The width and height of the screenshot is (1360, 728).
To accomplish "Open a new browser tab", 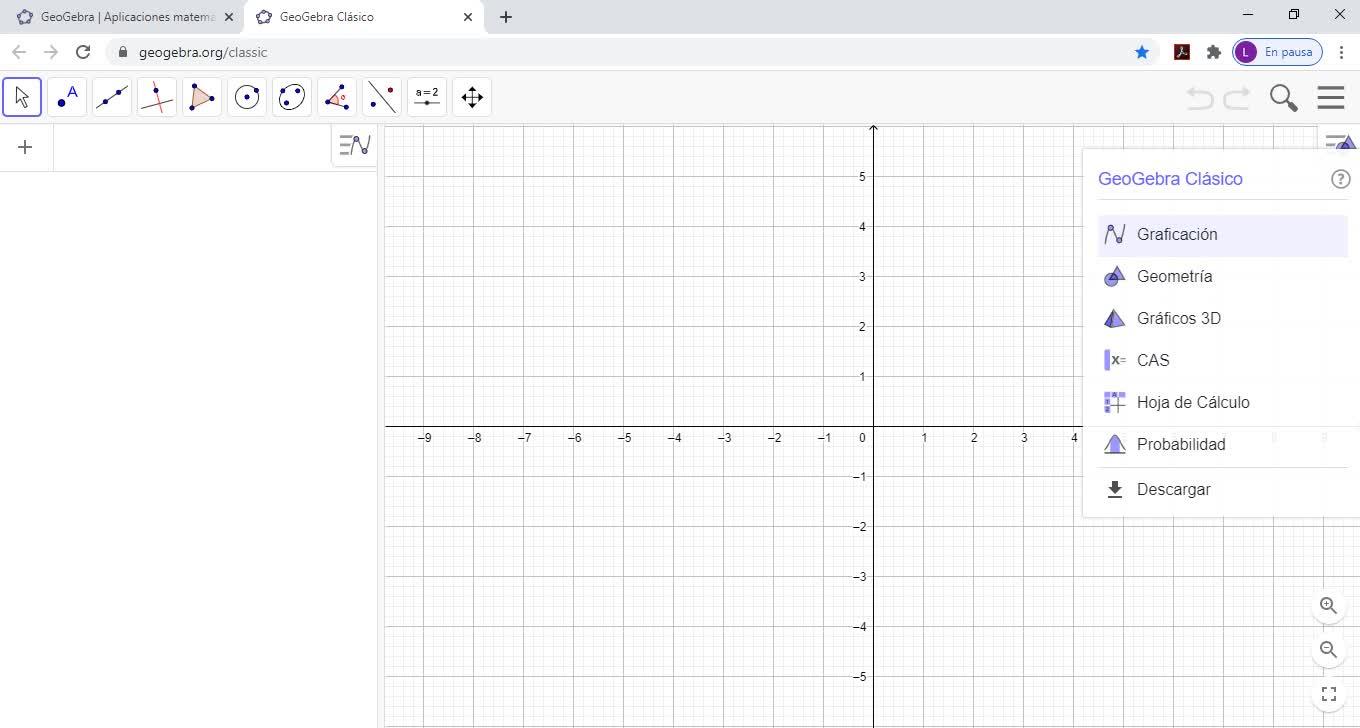I will 506,17.
